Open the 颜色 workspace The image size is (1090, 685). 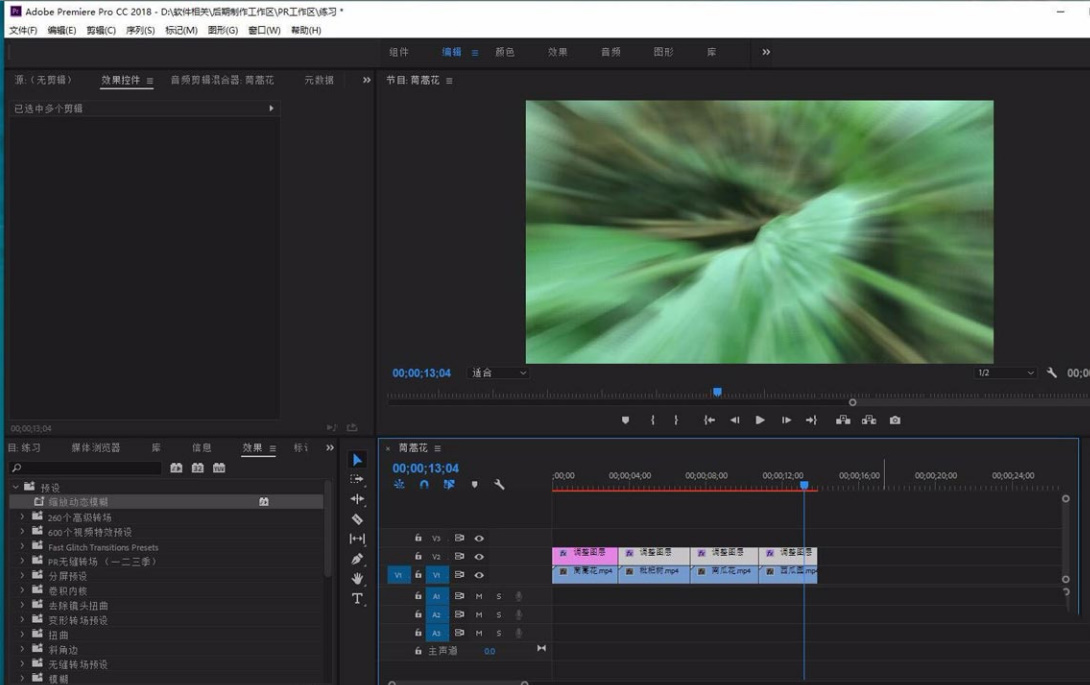coord(505,52)
